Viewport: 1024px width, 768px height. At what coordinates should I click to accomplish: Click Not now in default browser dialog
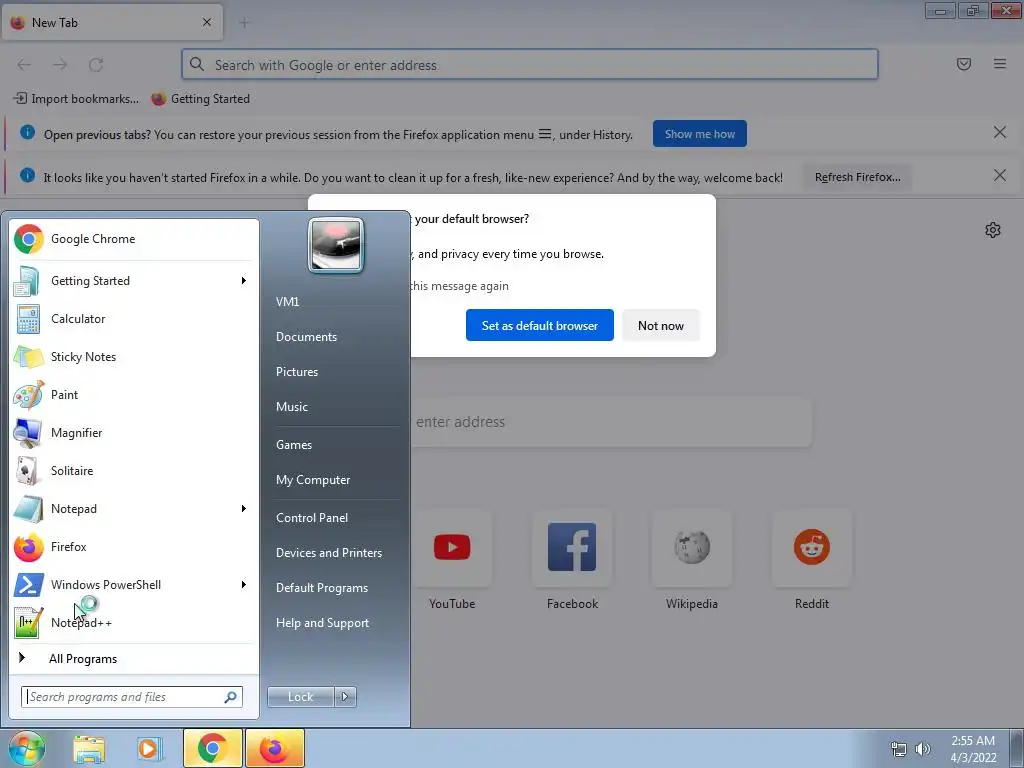[661, 325]
